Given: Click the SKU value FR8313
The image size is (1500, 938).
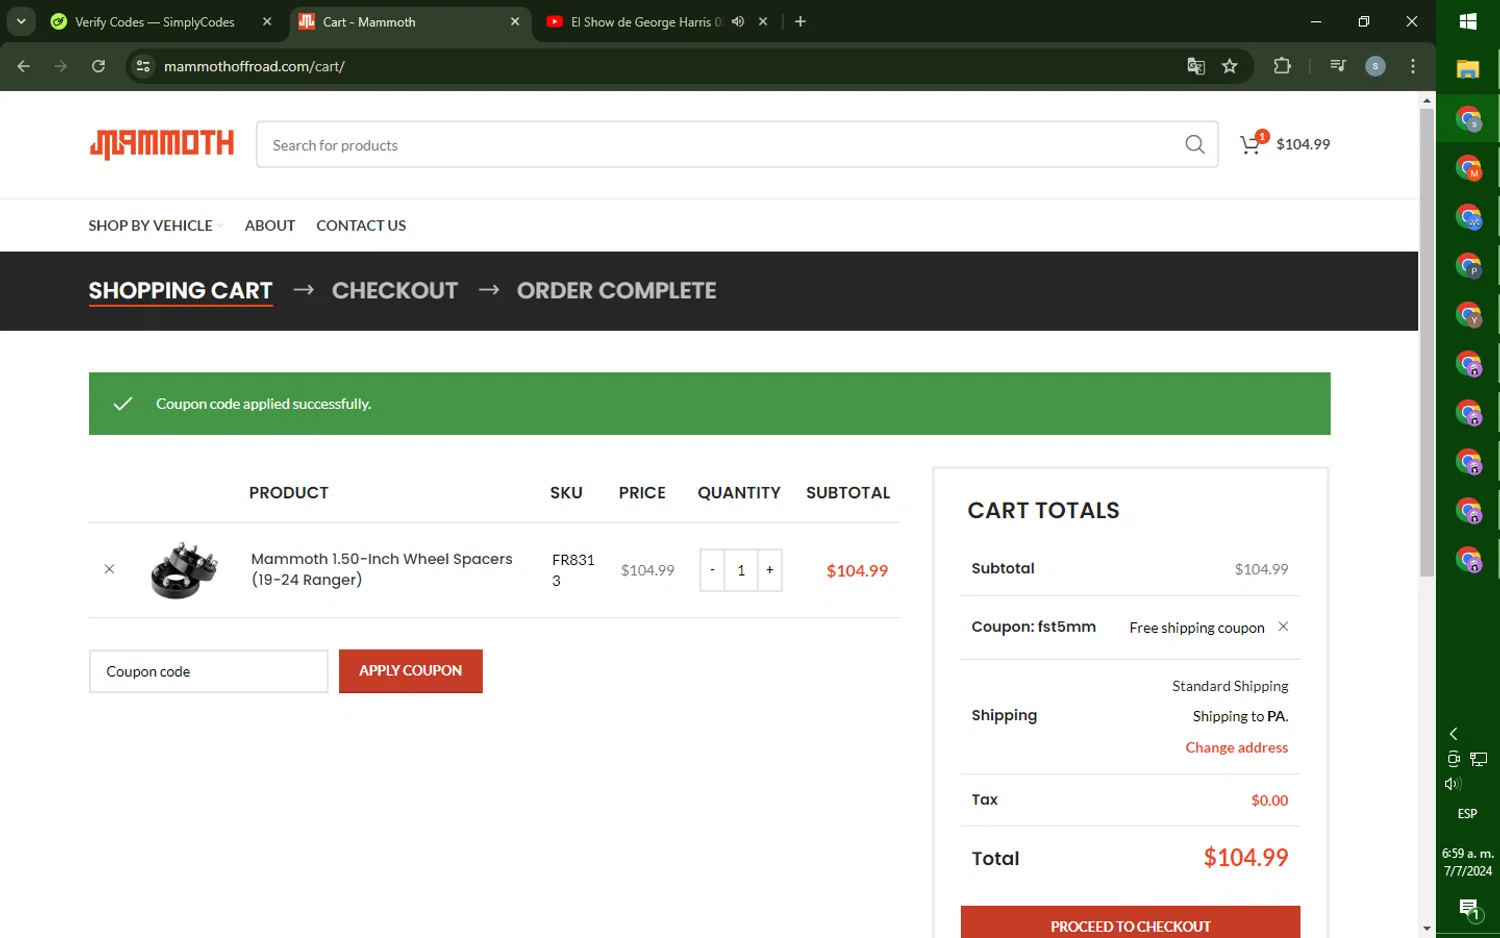Looking at the screenshot, I should [x=573, y=570].
